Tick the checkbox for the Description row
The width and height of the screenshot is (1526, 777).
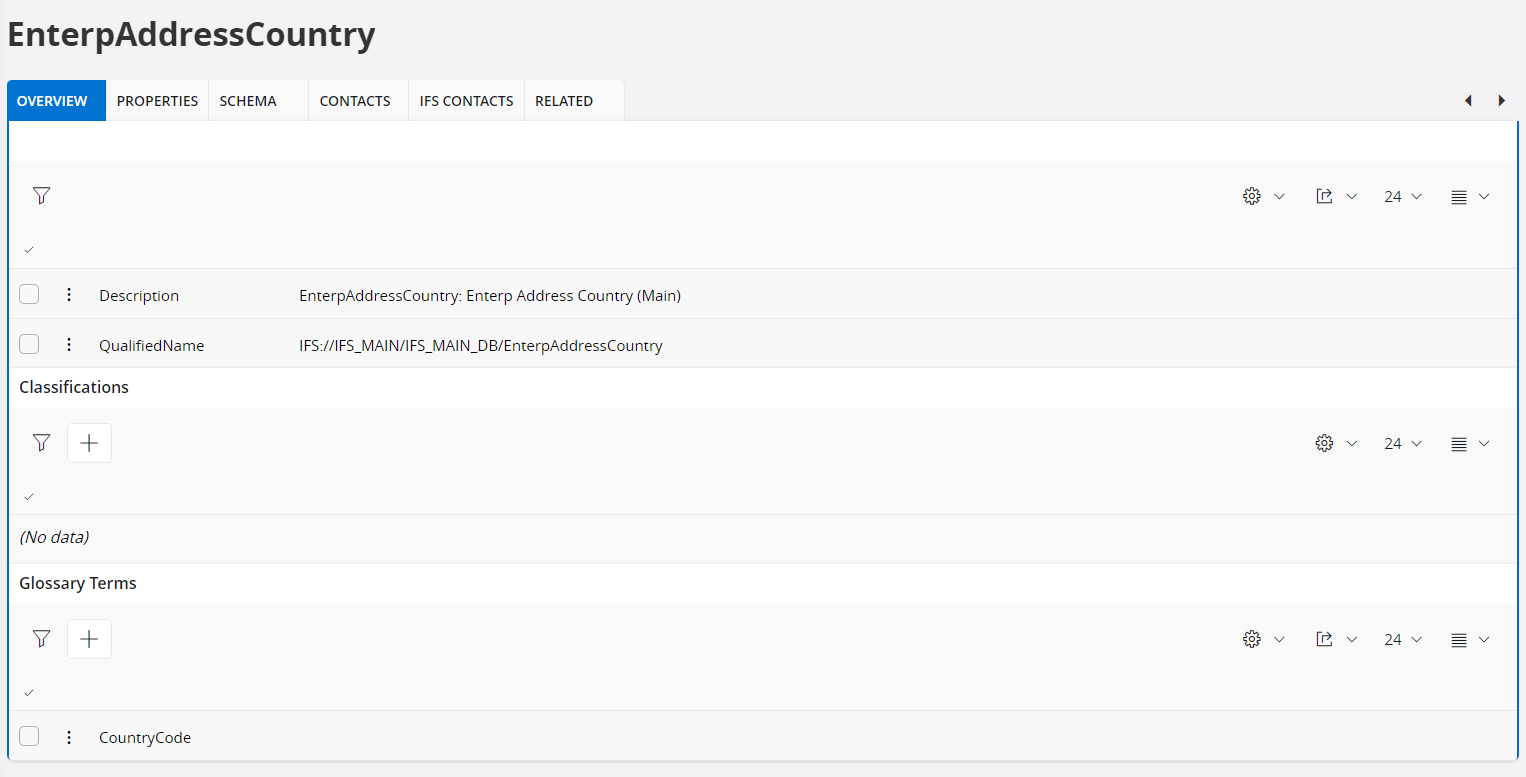tap(29, 294)
